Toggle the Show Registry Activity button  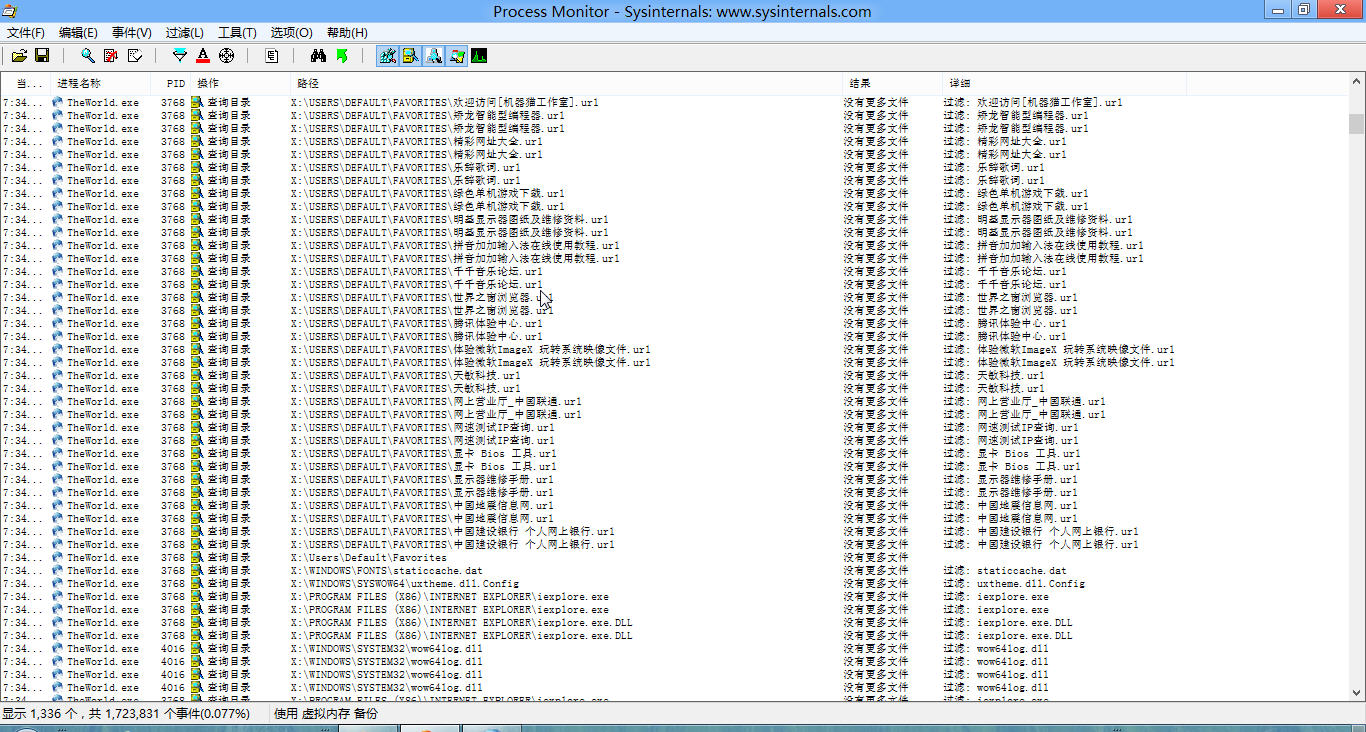pyautogui.click(x=387, y=56)
